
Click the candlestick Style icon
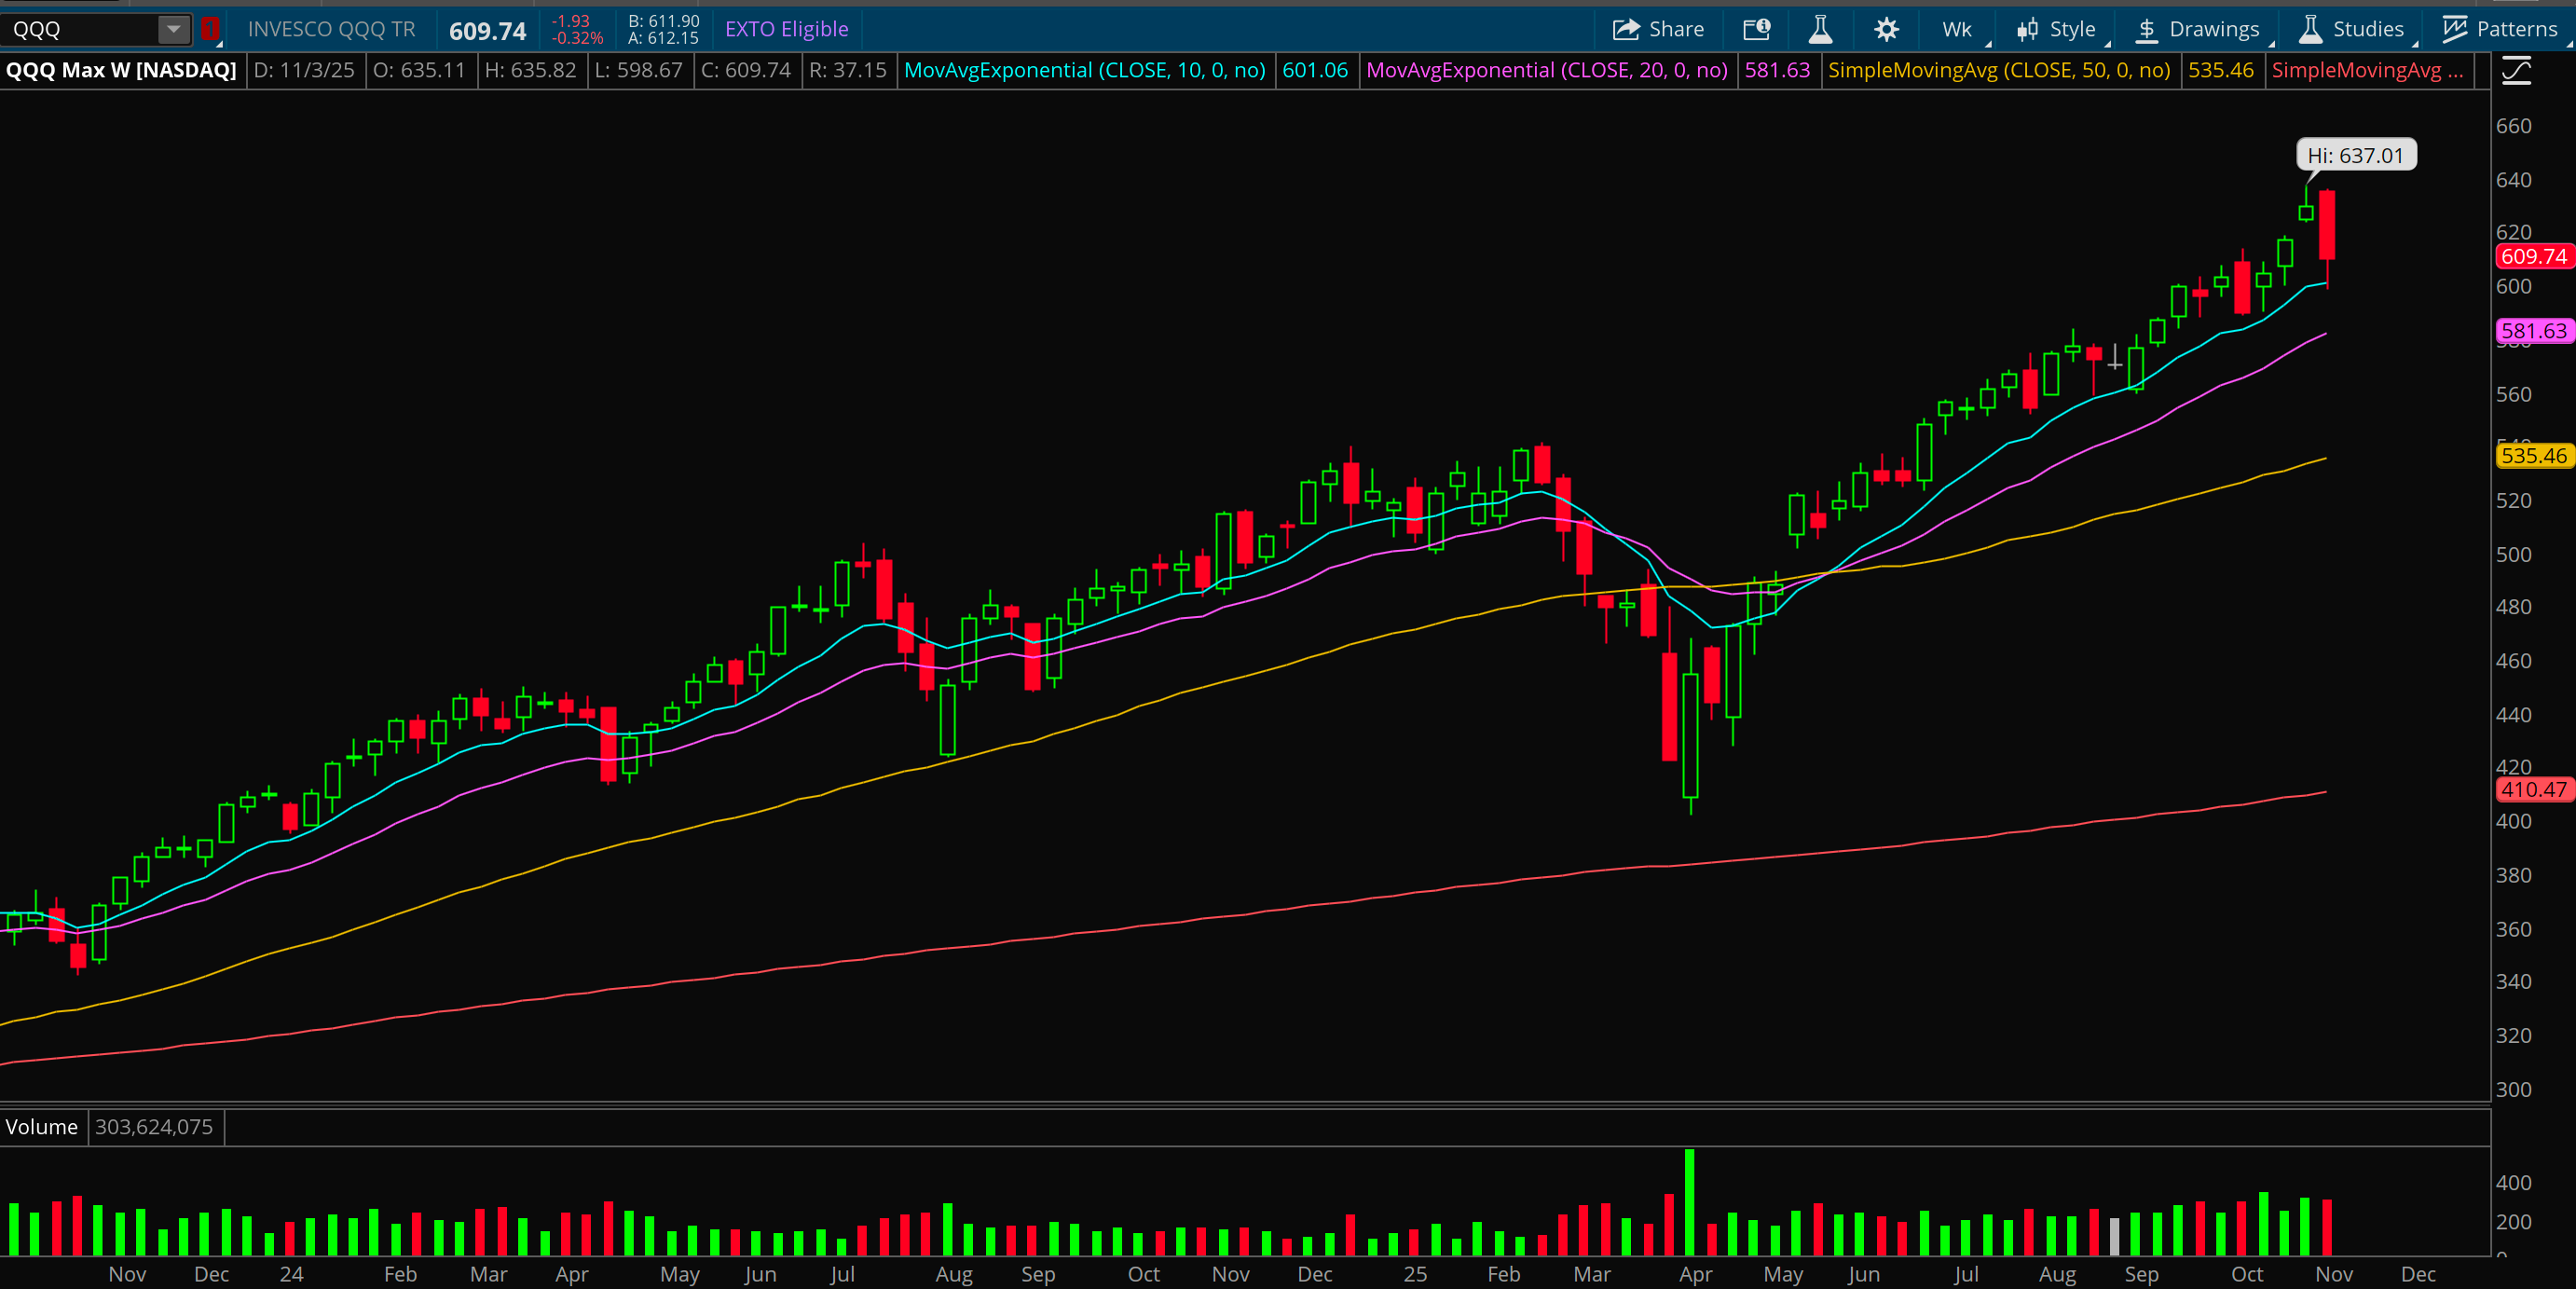[2027, 29]
